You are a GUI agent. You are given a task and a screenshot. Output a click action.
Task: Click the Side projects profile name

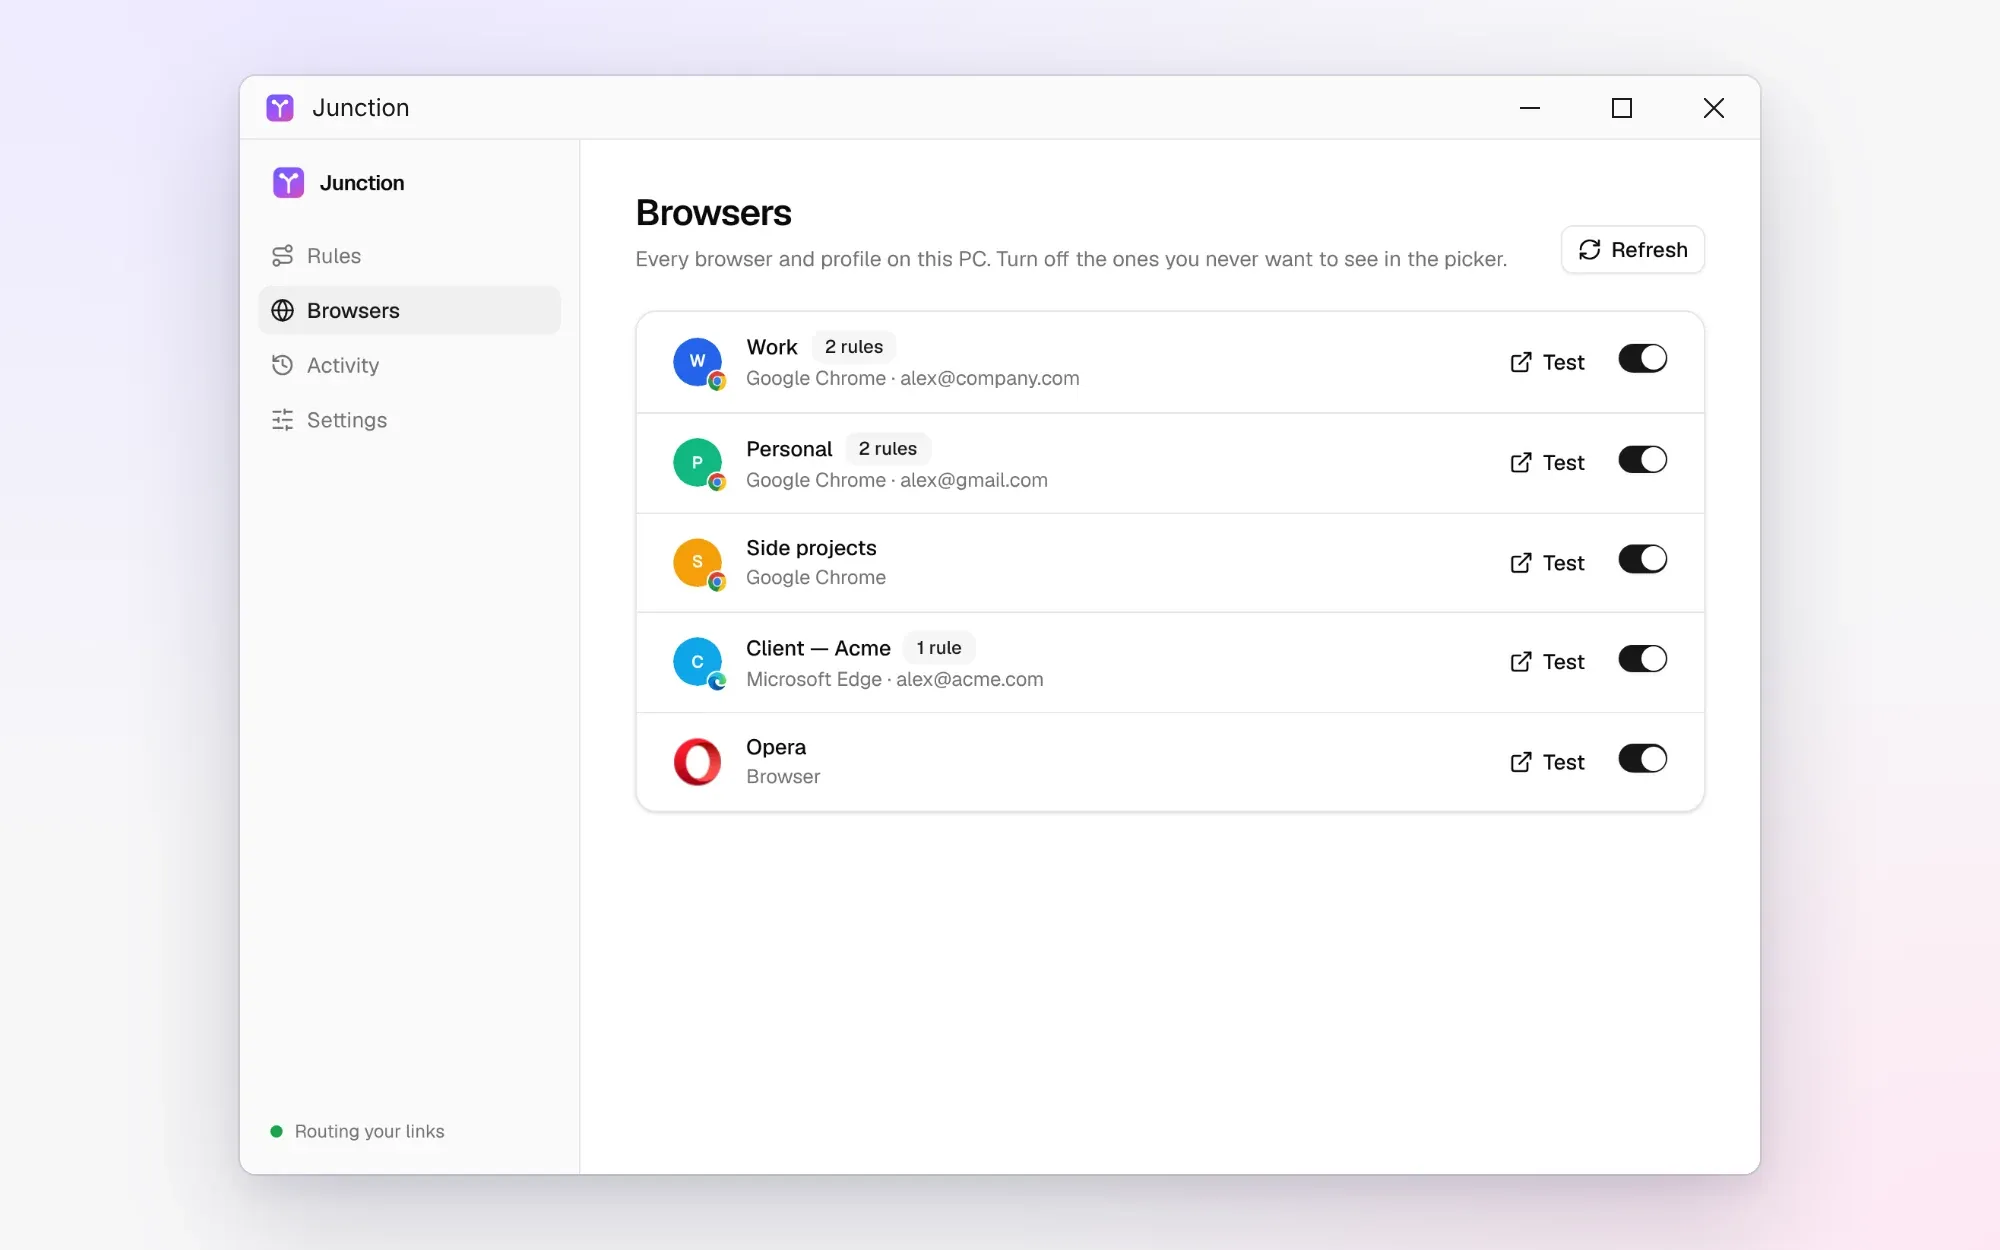pos(811,548)
